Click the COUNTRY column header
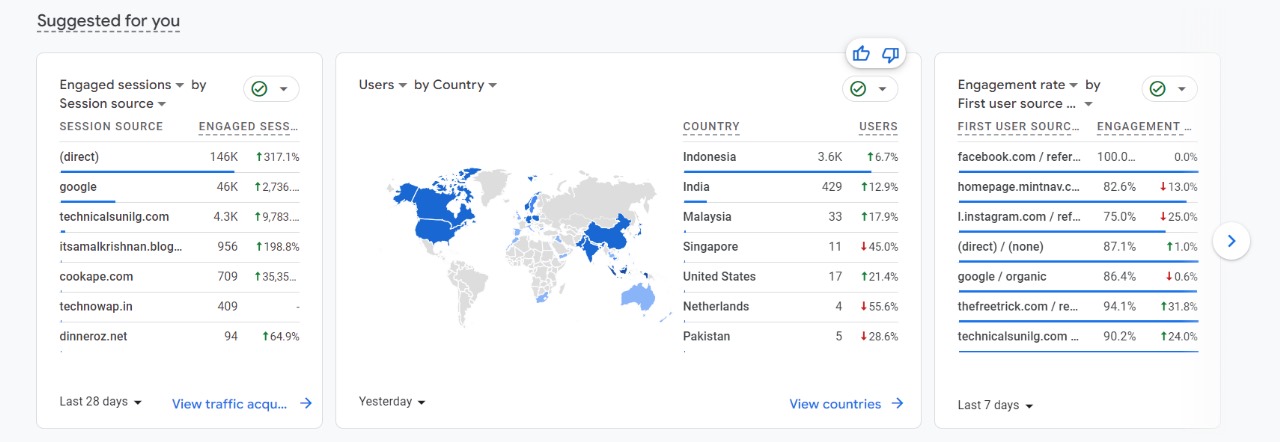Screen dimensions: 1280x442 click(x=711, y=127)
